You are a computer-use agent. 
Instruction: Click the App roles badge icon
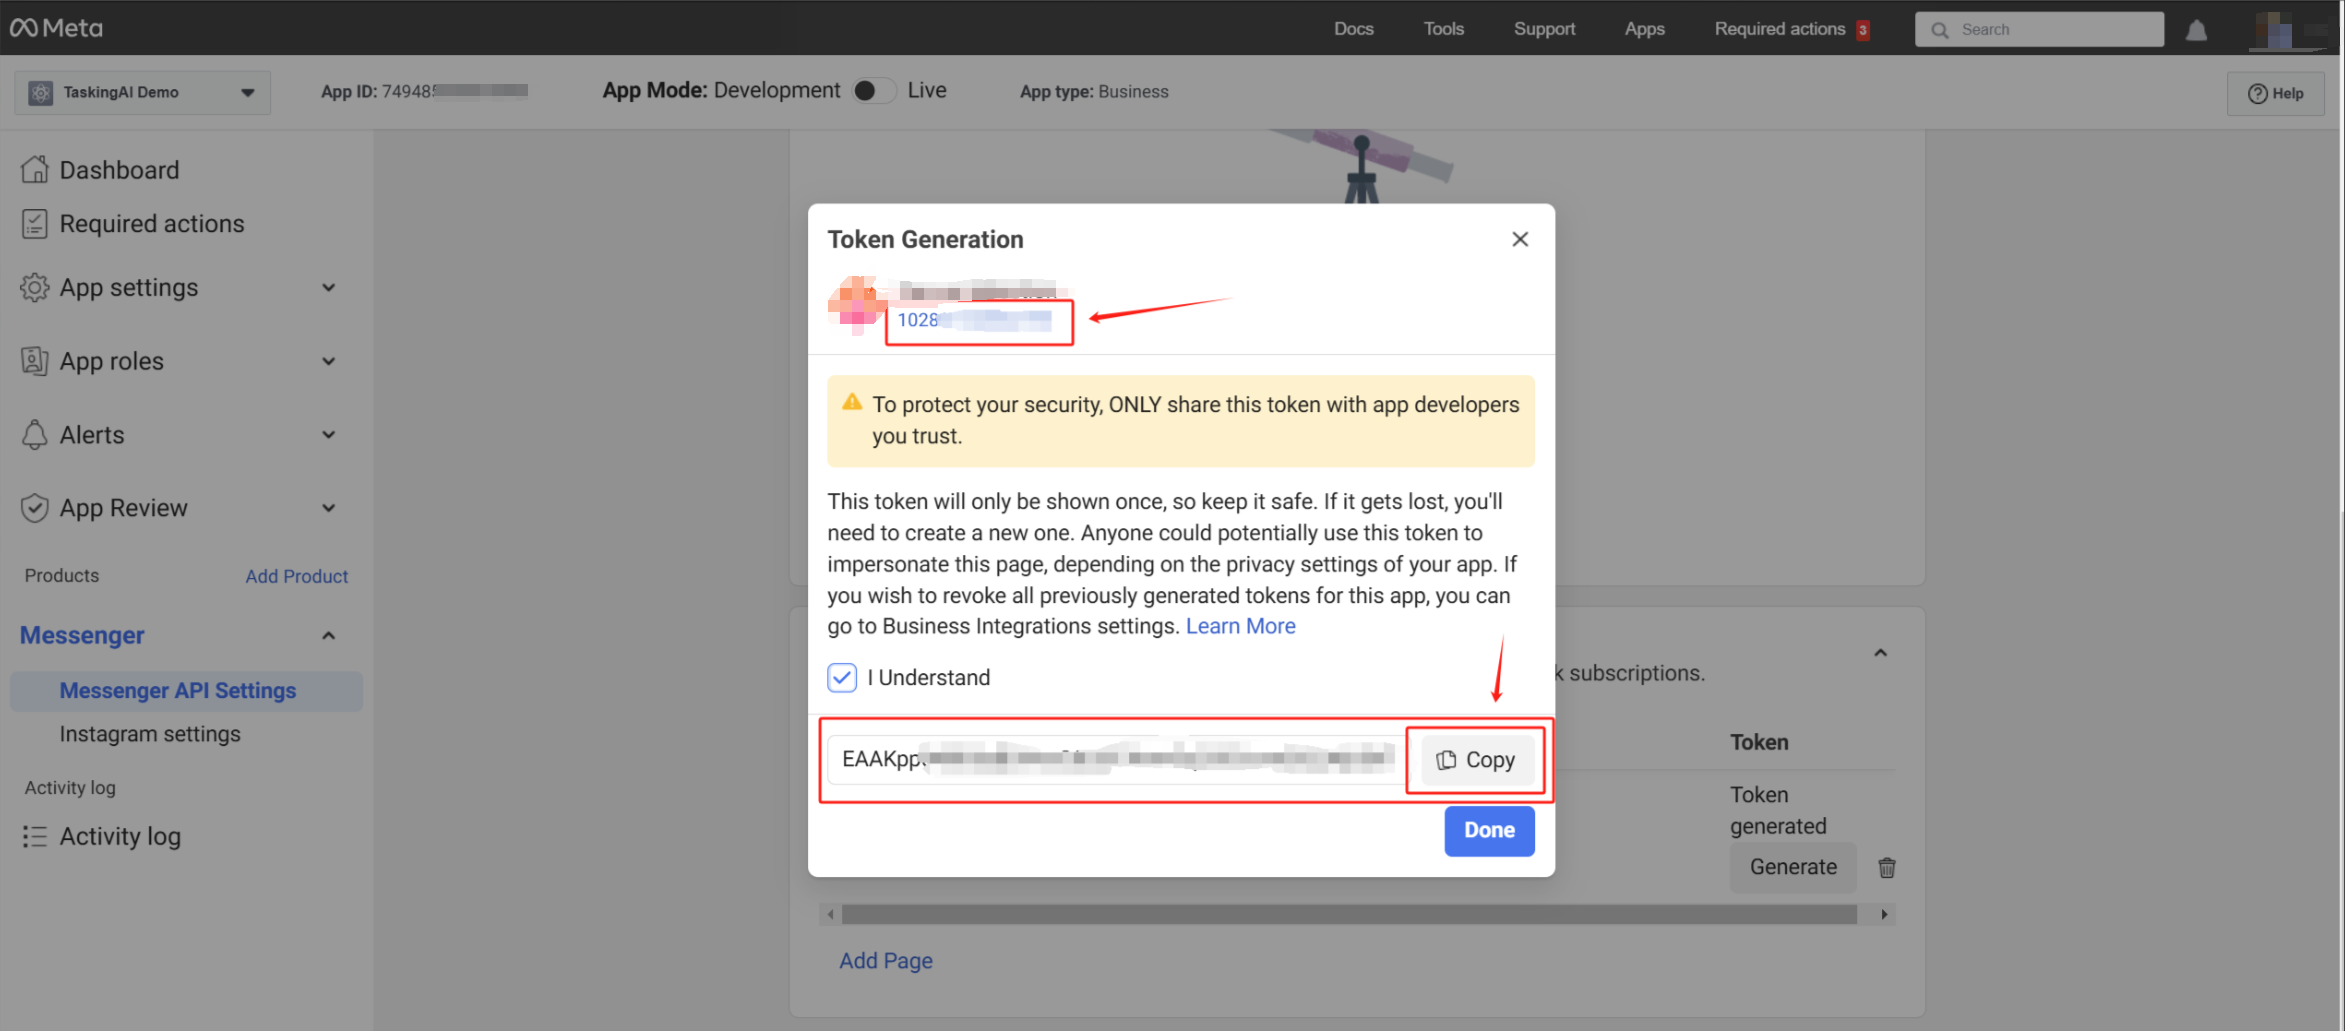[35, 361]
